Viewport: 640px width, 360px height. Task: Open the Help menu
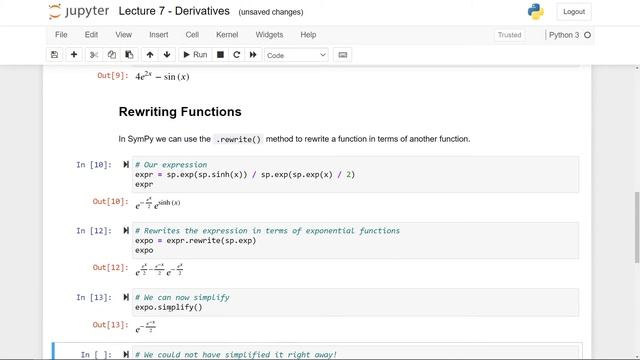308,35
